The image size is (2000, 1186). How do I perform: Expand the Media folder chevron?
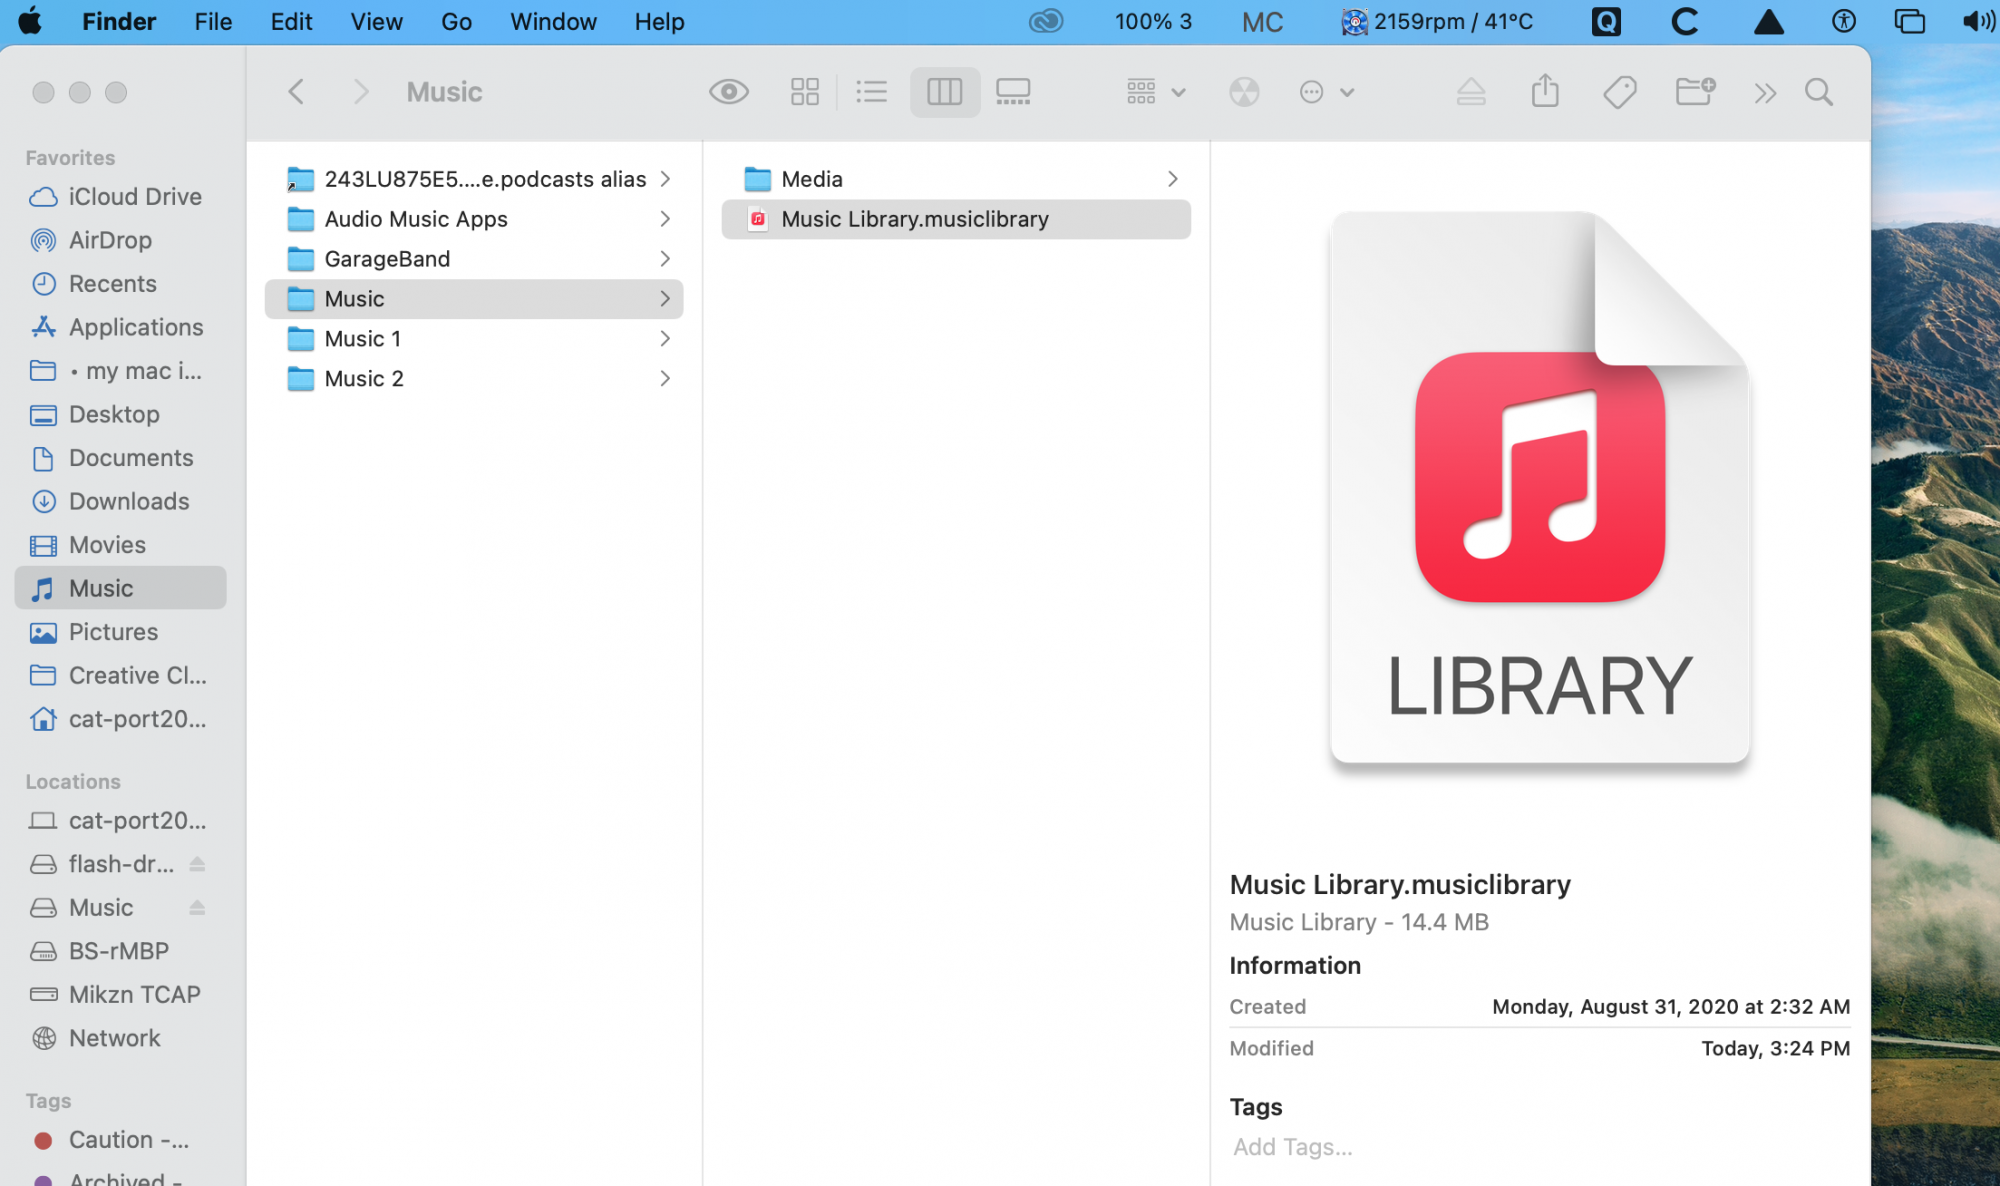(x=1172, y=179)
